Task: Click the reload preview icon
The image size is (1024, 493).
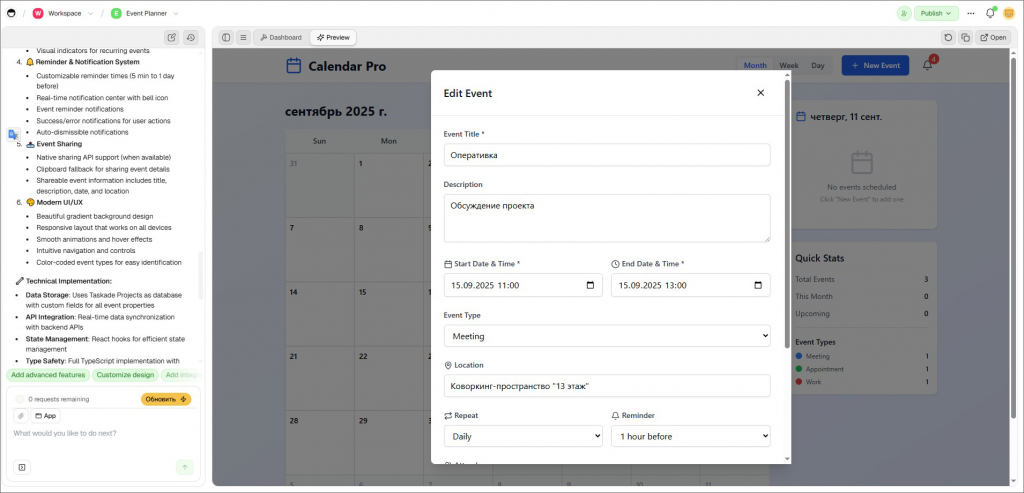Action: click(948, 38)
